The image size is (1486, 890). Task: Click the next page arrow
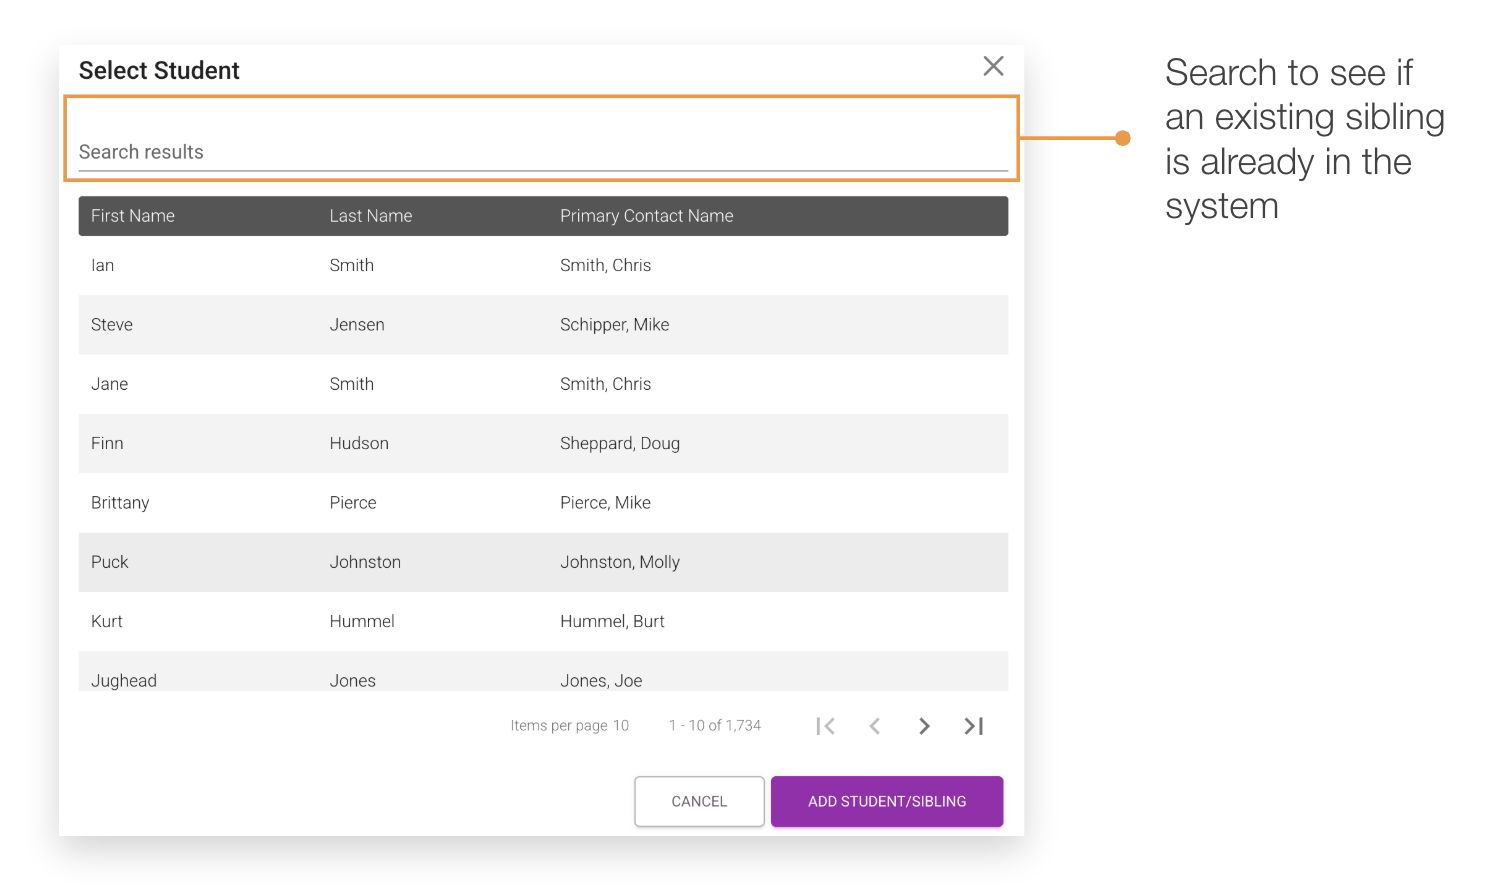pyautogui.click(x=923, y=726)
